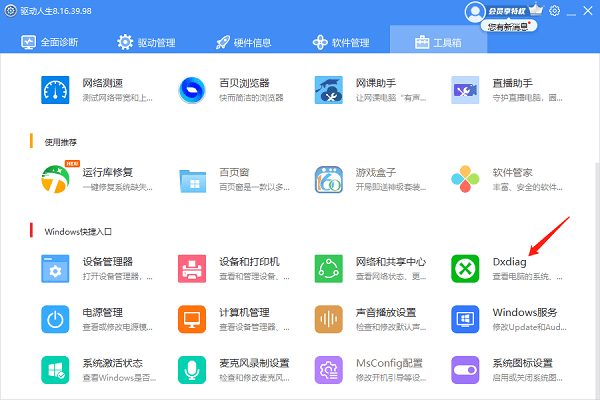Click the member crown icon
Screen dimensions: 600x400
click(x=536, y=10)
